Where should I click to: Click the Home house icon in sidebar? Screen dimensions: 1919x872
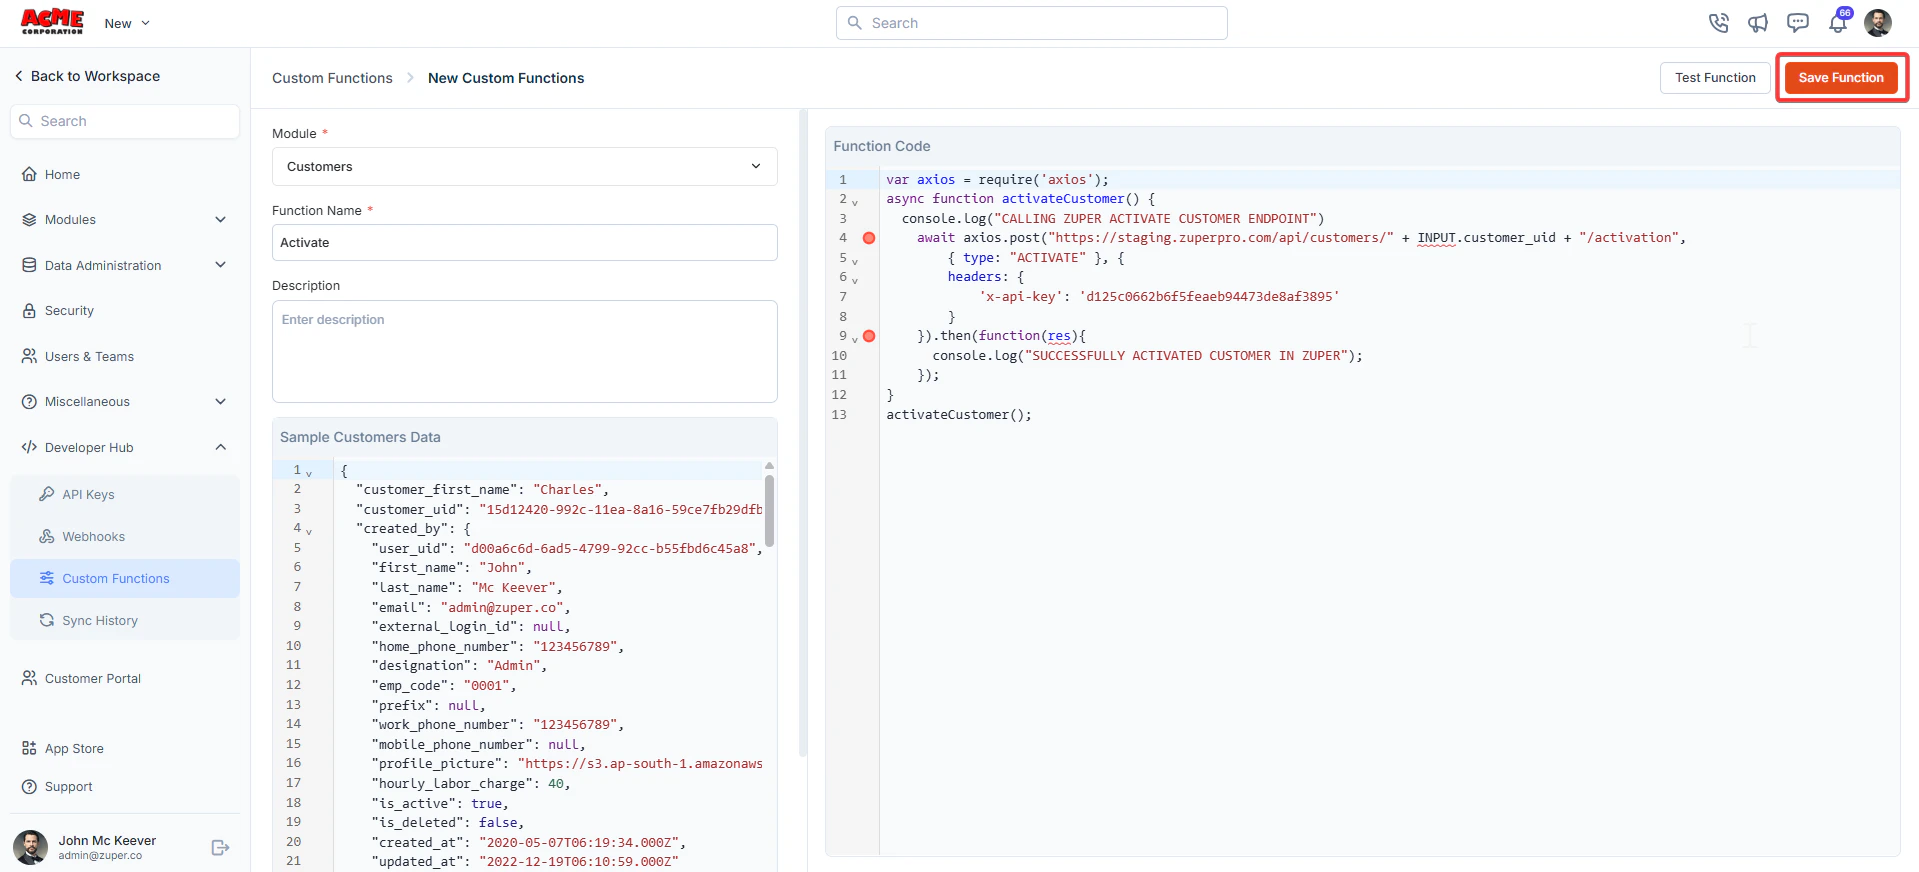(29, 174)
